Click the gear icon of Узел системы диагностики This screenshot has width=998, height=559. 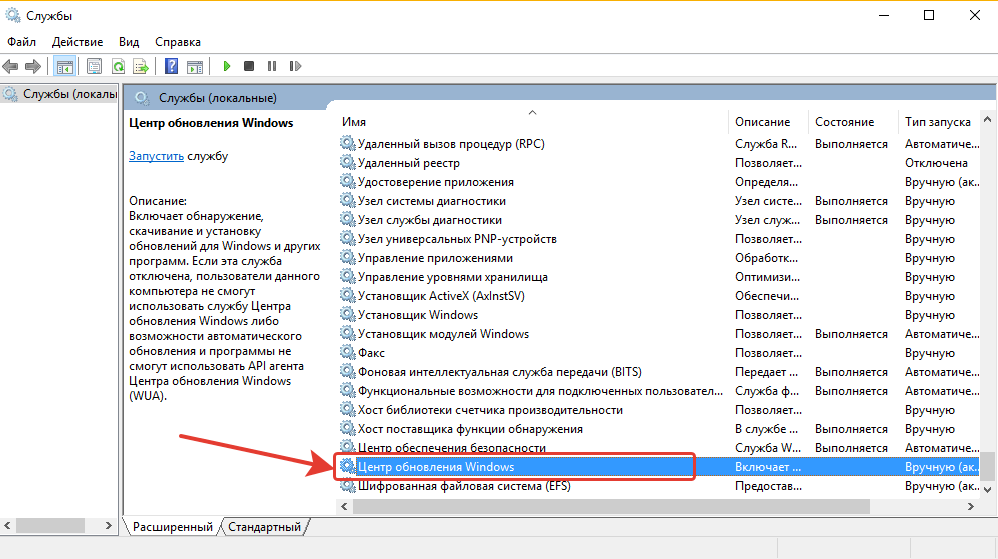pyautogui.click(x=347, y=201)
